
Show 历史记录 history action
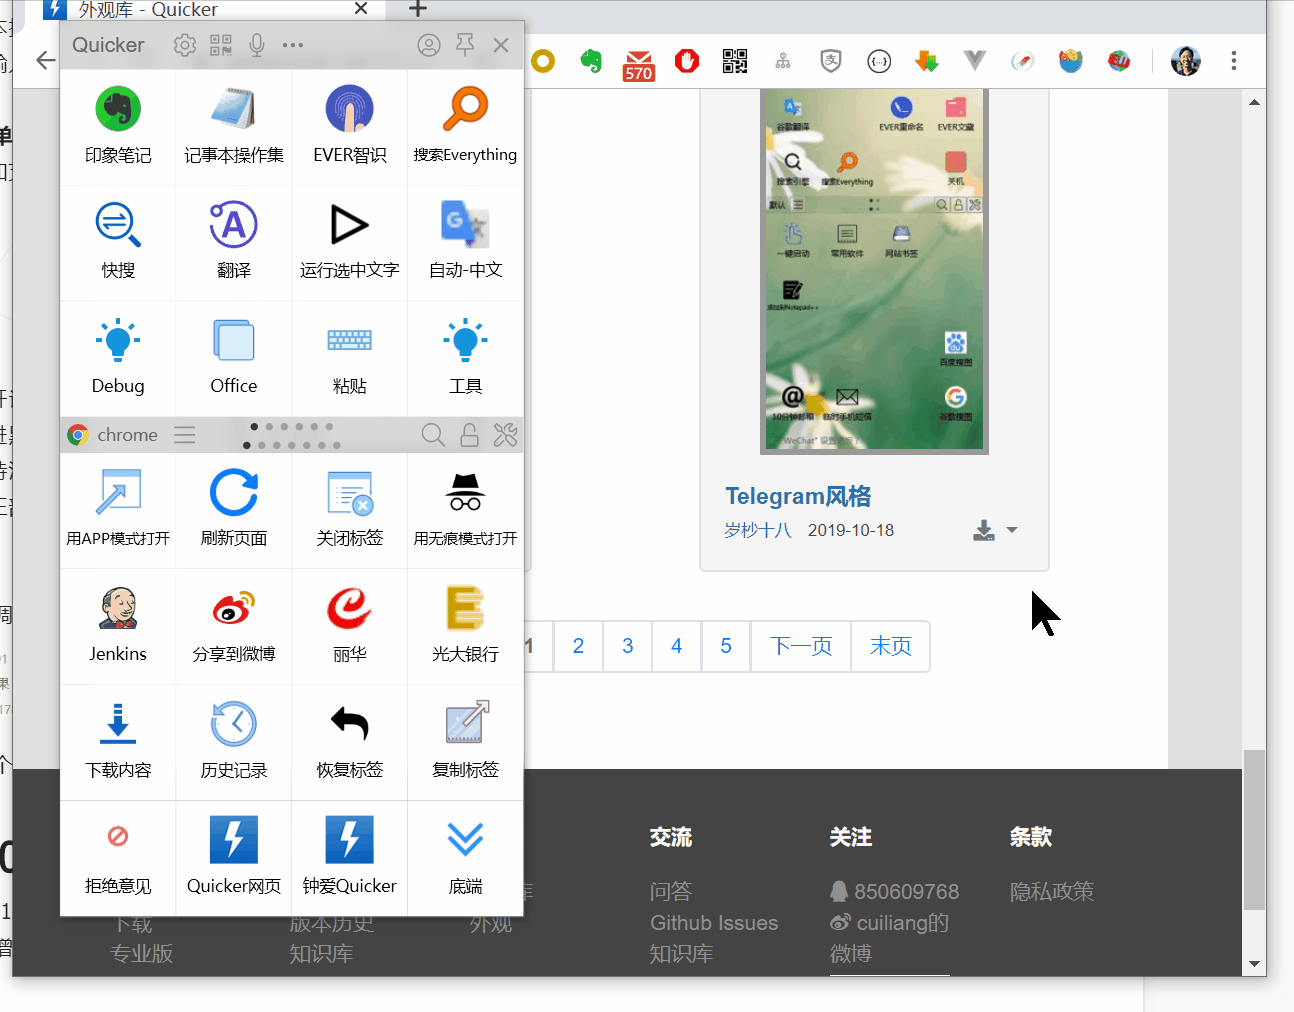234,743
